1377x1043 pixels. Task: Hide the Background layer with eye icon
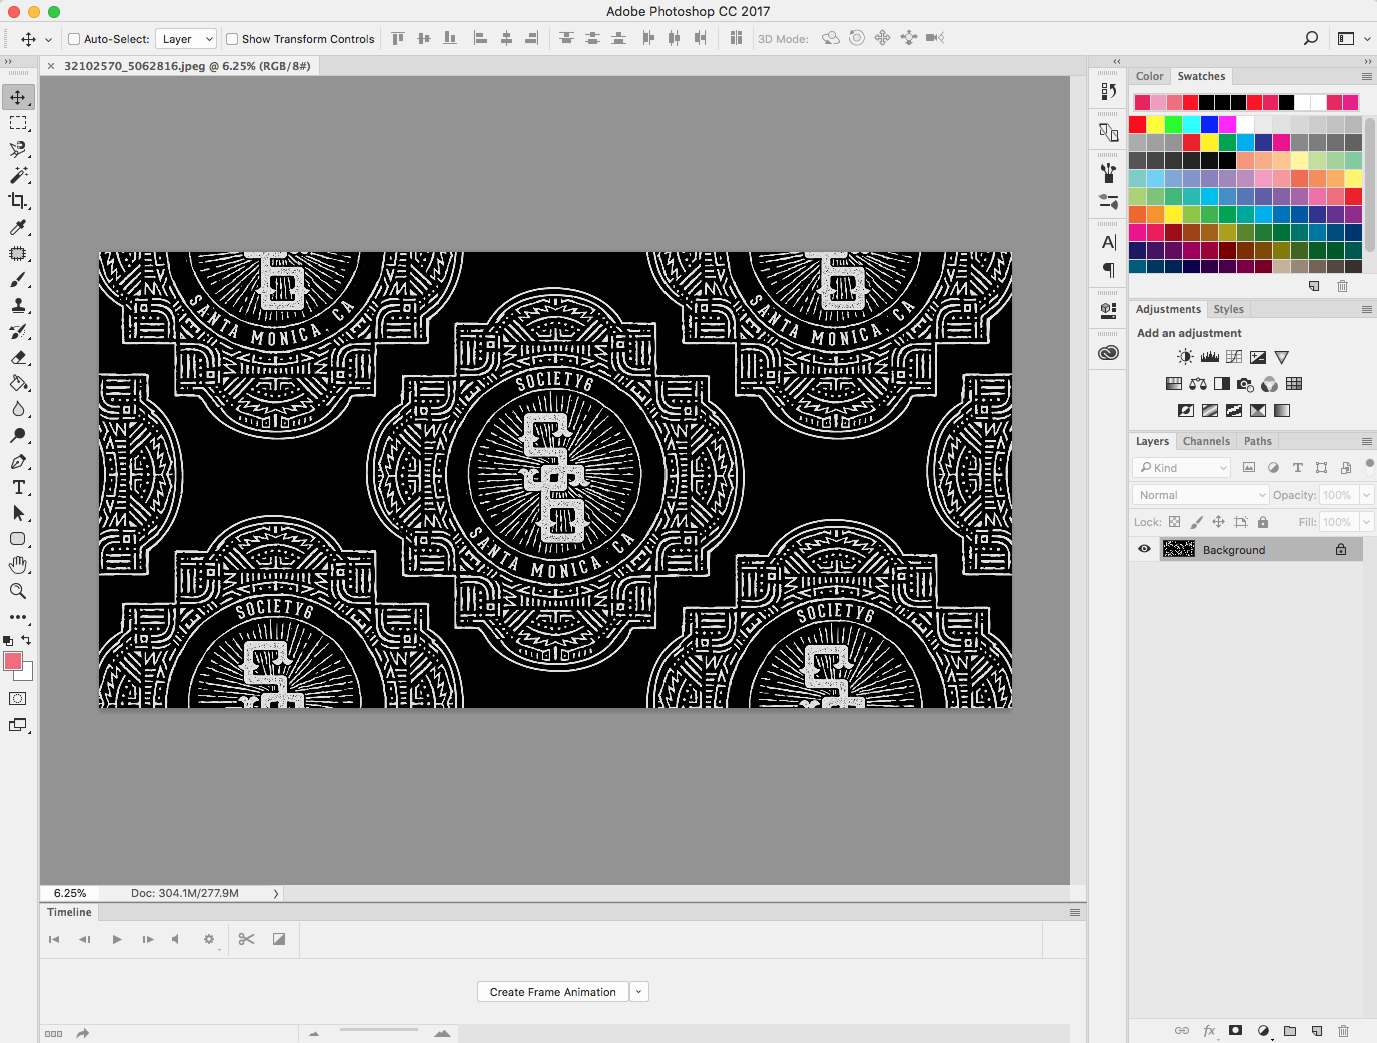pyautogui.click(x=1144, y=549)
